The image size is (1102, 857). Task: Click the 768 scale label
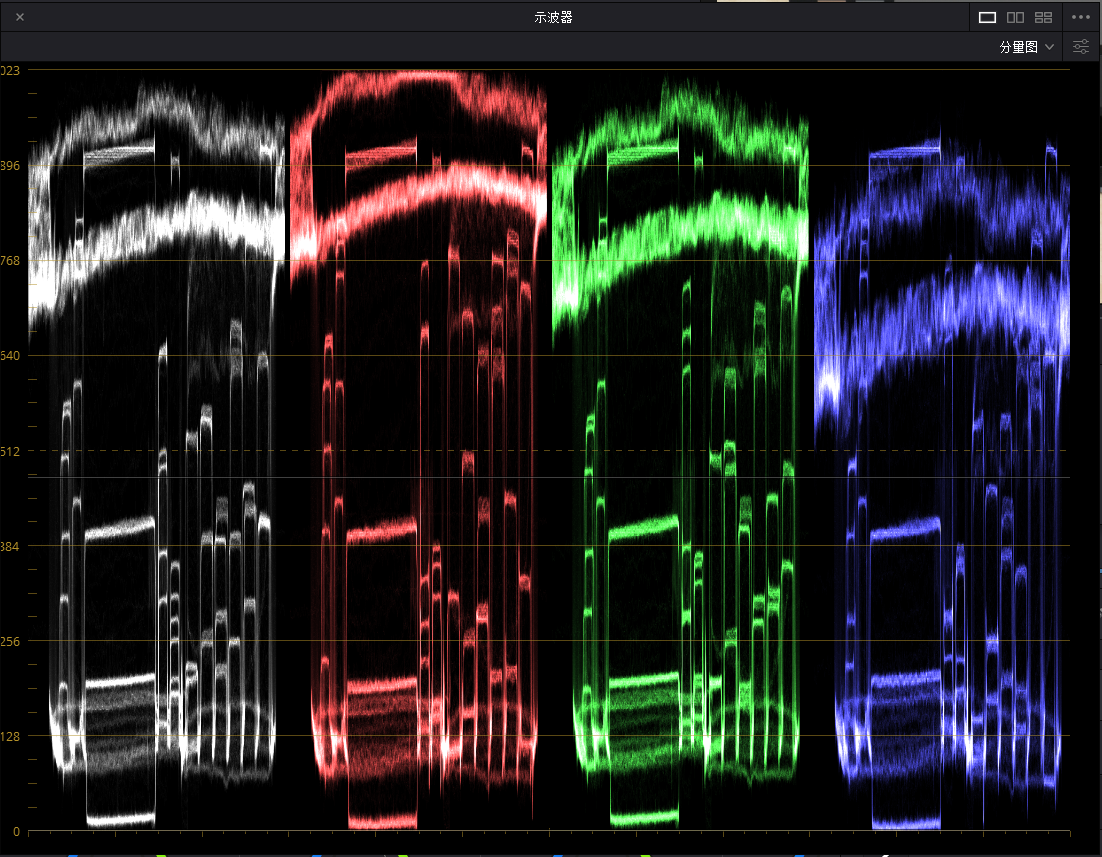[x=10, y=261]
